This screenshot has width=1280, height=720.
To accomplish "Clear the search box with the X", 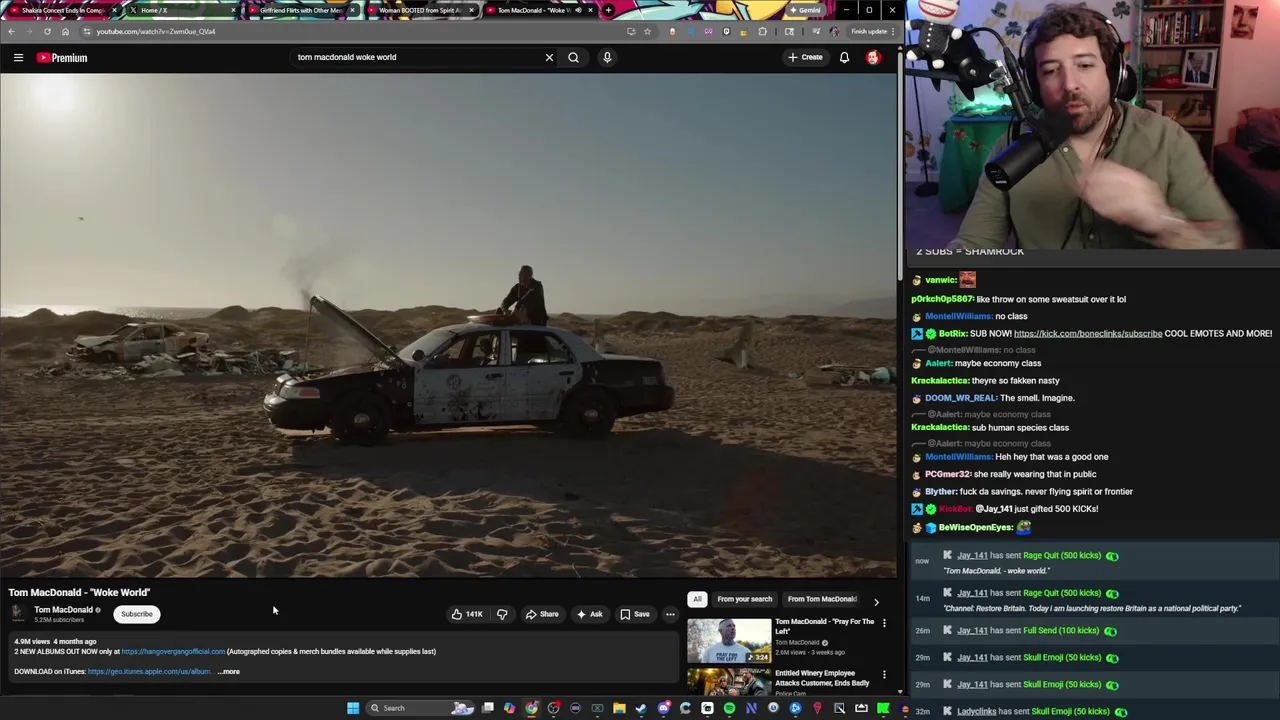I will click(x=549, y=57).
